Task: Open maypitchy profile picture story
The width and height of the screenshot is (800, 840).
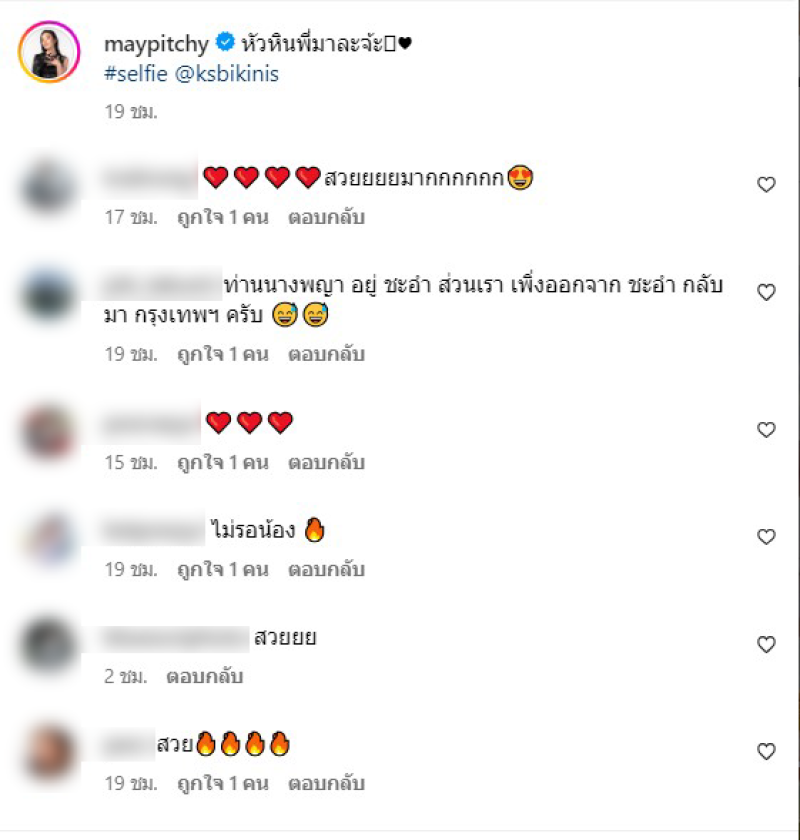Action: coord(49,52)
